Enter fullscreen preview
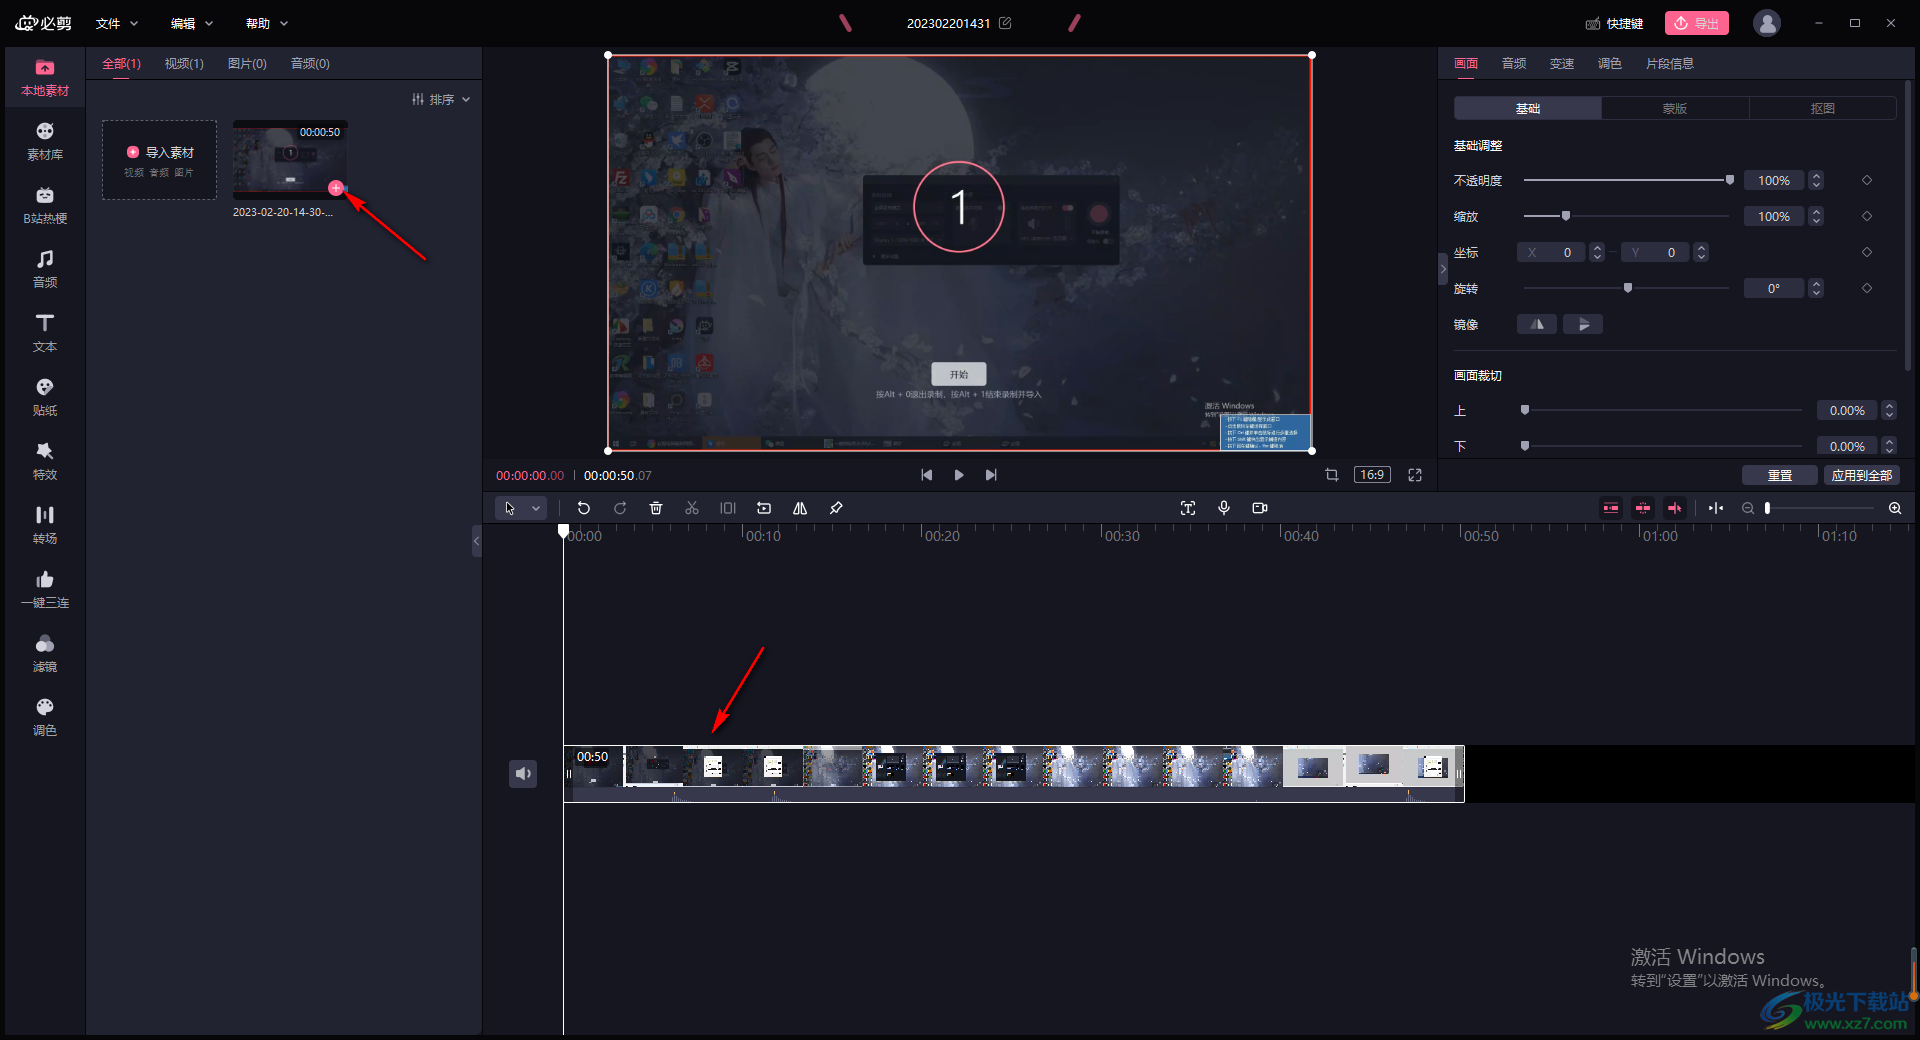1920x1040 pixels. tap(1415, 475)
